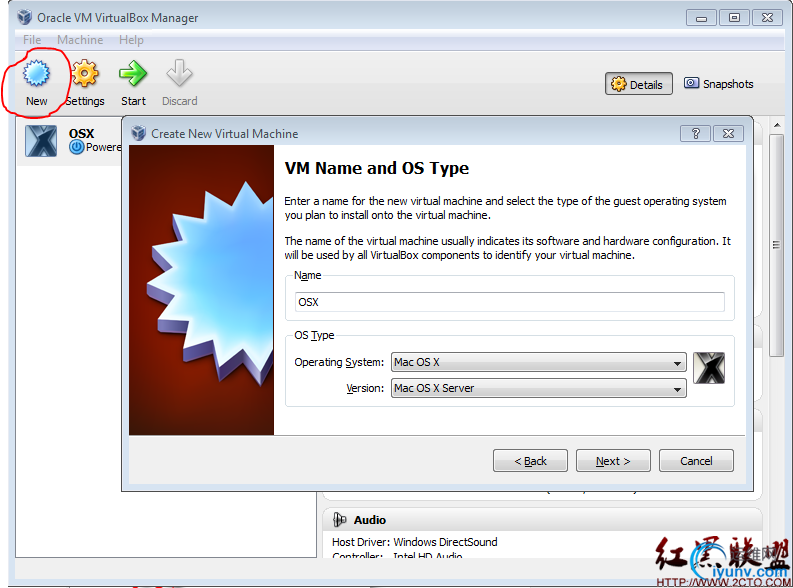Open Settings from the gear toolbar icon

85,74
